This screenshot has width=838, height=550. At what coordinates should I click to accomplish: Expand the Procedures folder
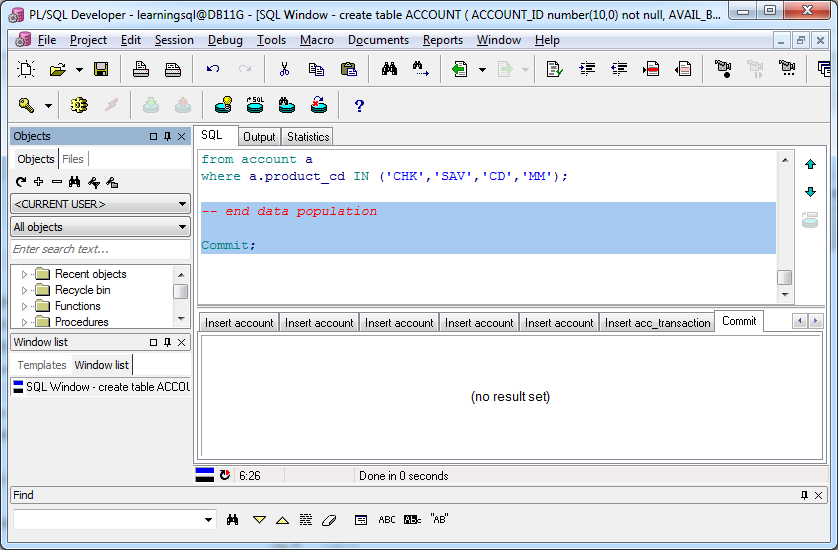click(24, 322)
